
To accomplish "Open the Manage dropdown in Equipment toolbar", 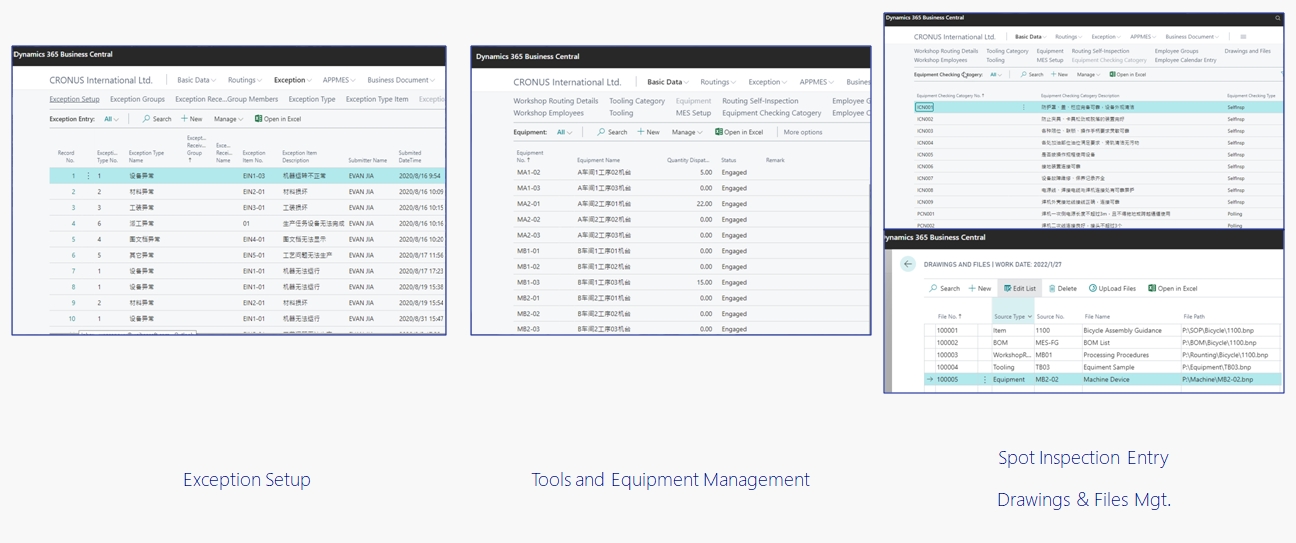I will pyautogui.click(x=687, y=132).
